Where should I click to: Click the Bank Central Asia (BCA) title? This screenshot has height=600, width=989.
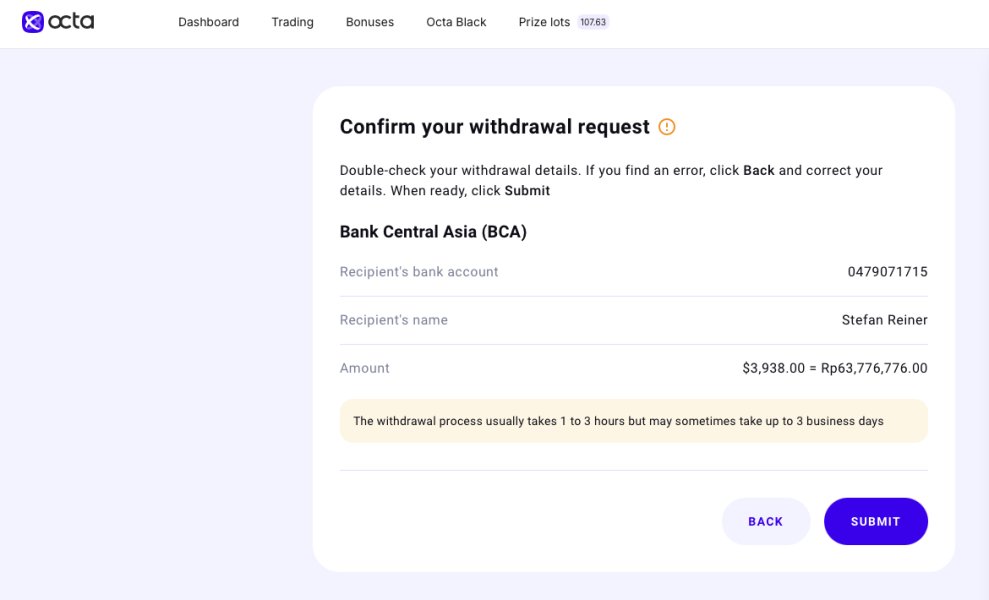[x=433, y=232]
